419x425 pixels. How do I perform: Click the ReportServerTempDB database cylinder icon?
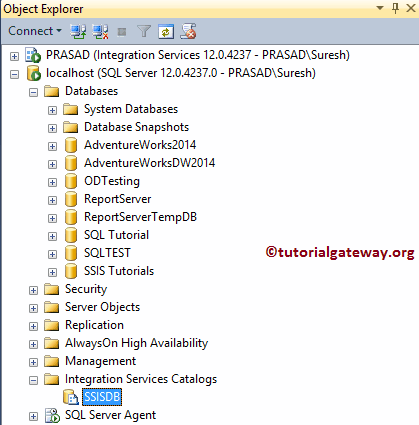71,217
